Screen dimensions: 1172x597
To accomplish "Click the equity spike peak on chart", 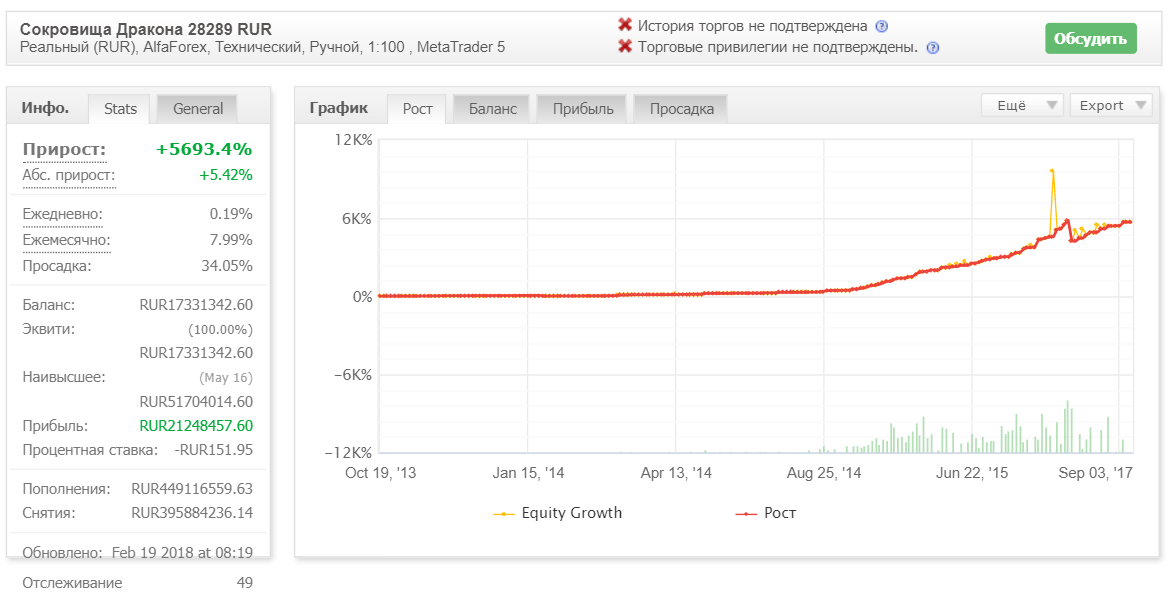I will coord(1052,171).
